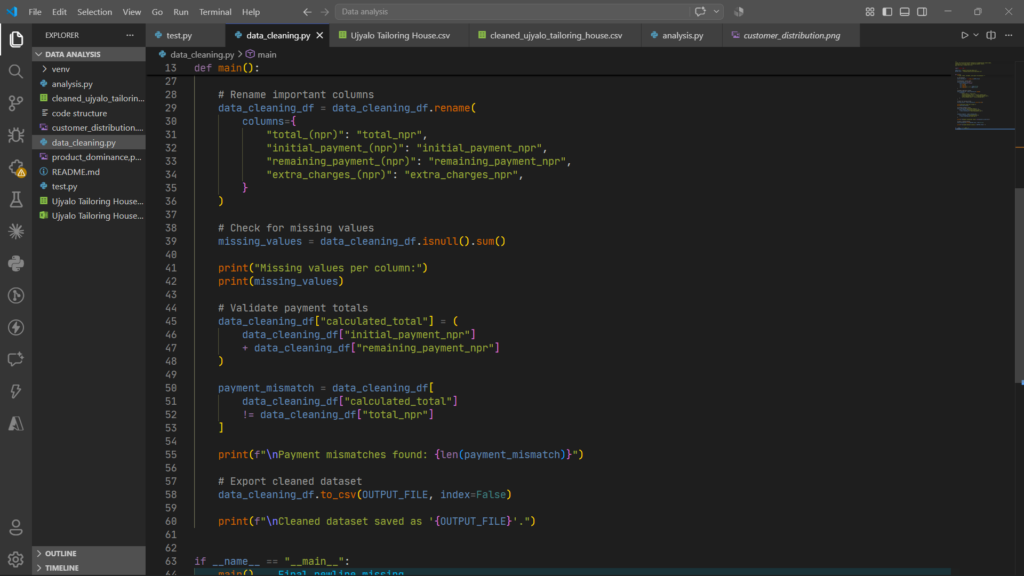Open Explorer Views and More Actions ellipsis
1024x576 pixels.
pos(130,35)
